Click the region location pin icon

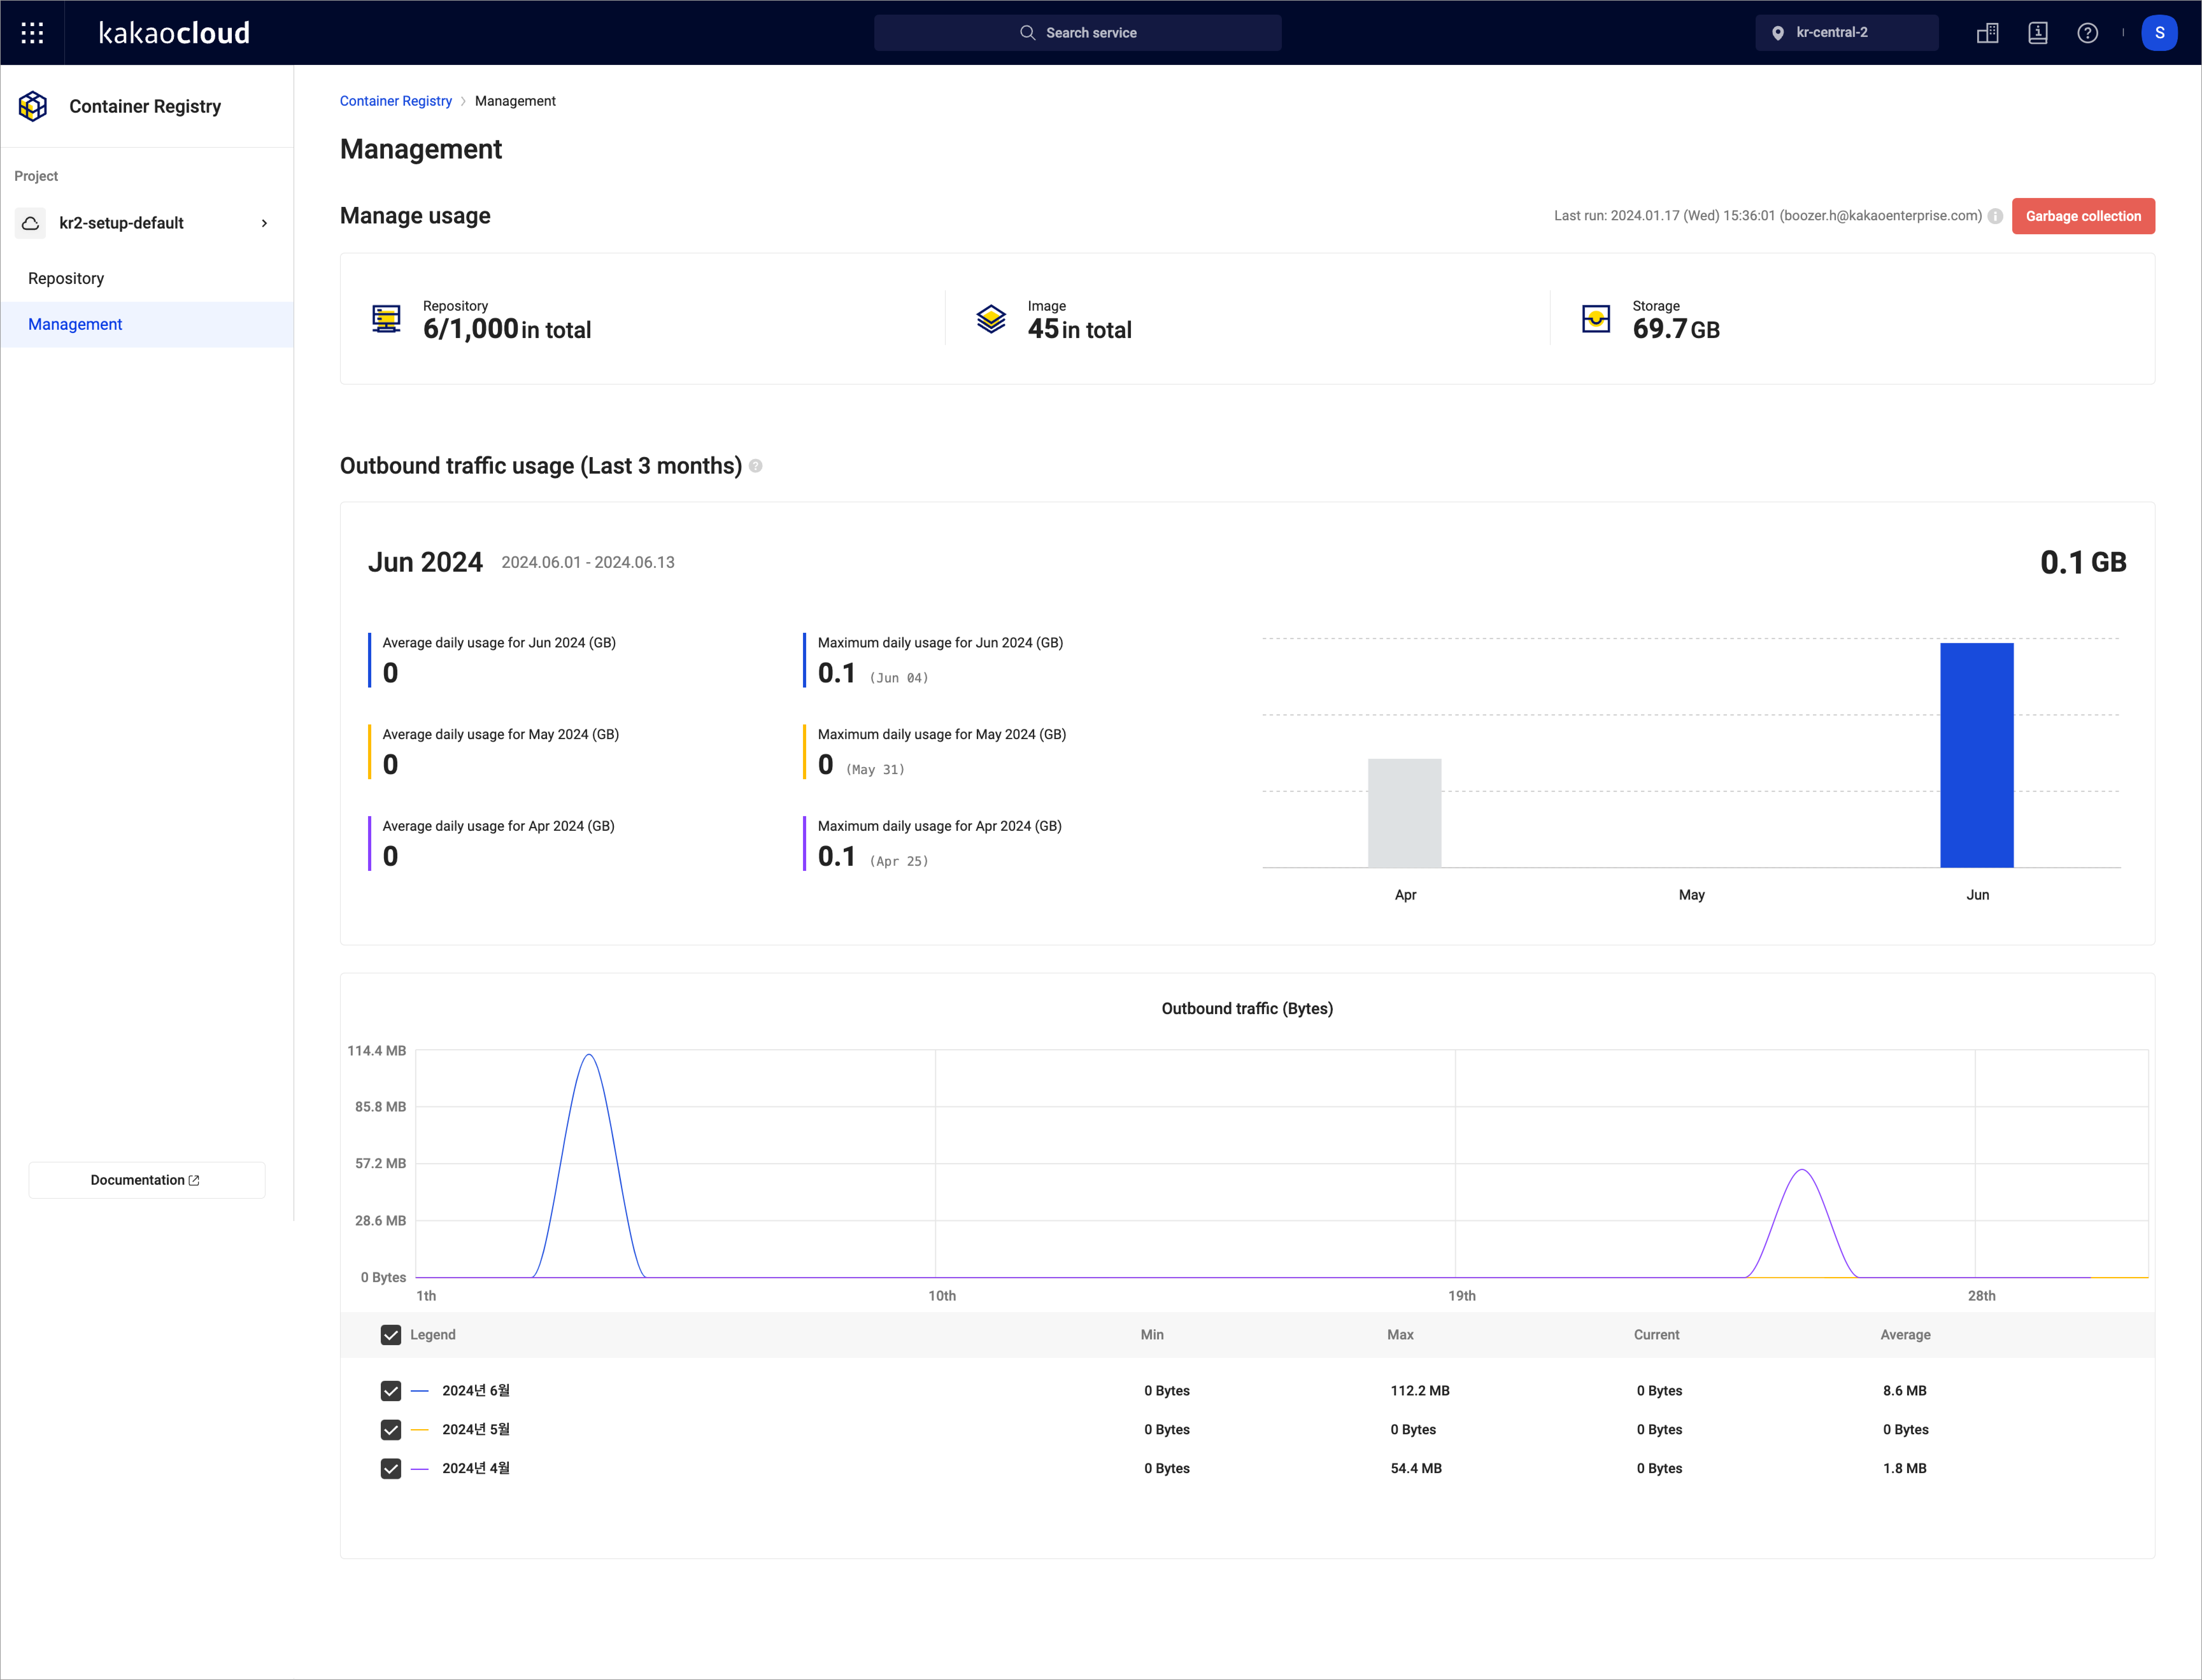point(1778,33)
